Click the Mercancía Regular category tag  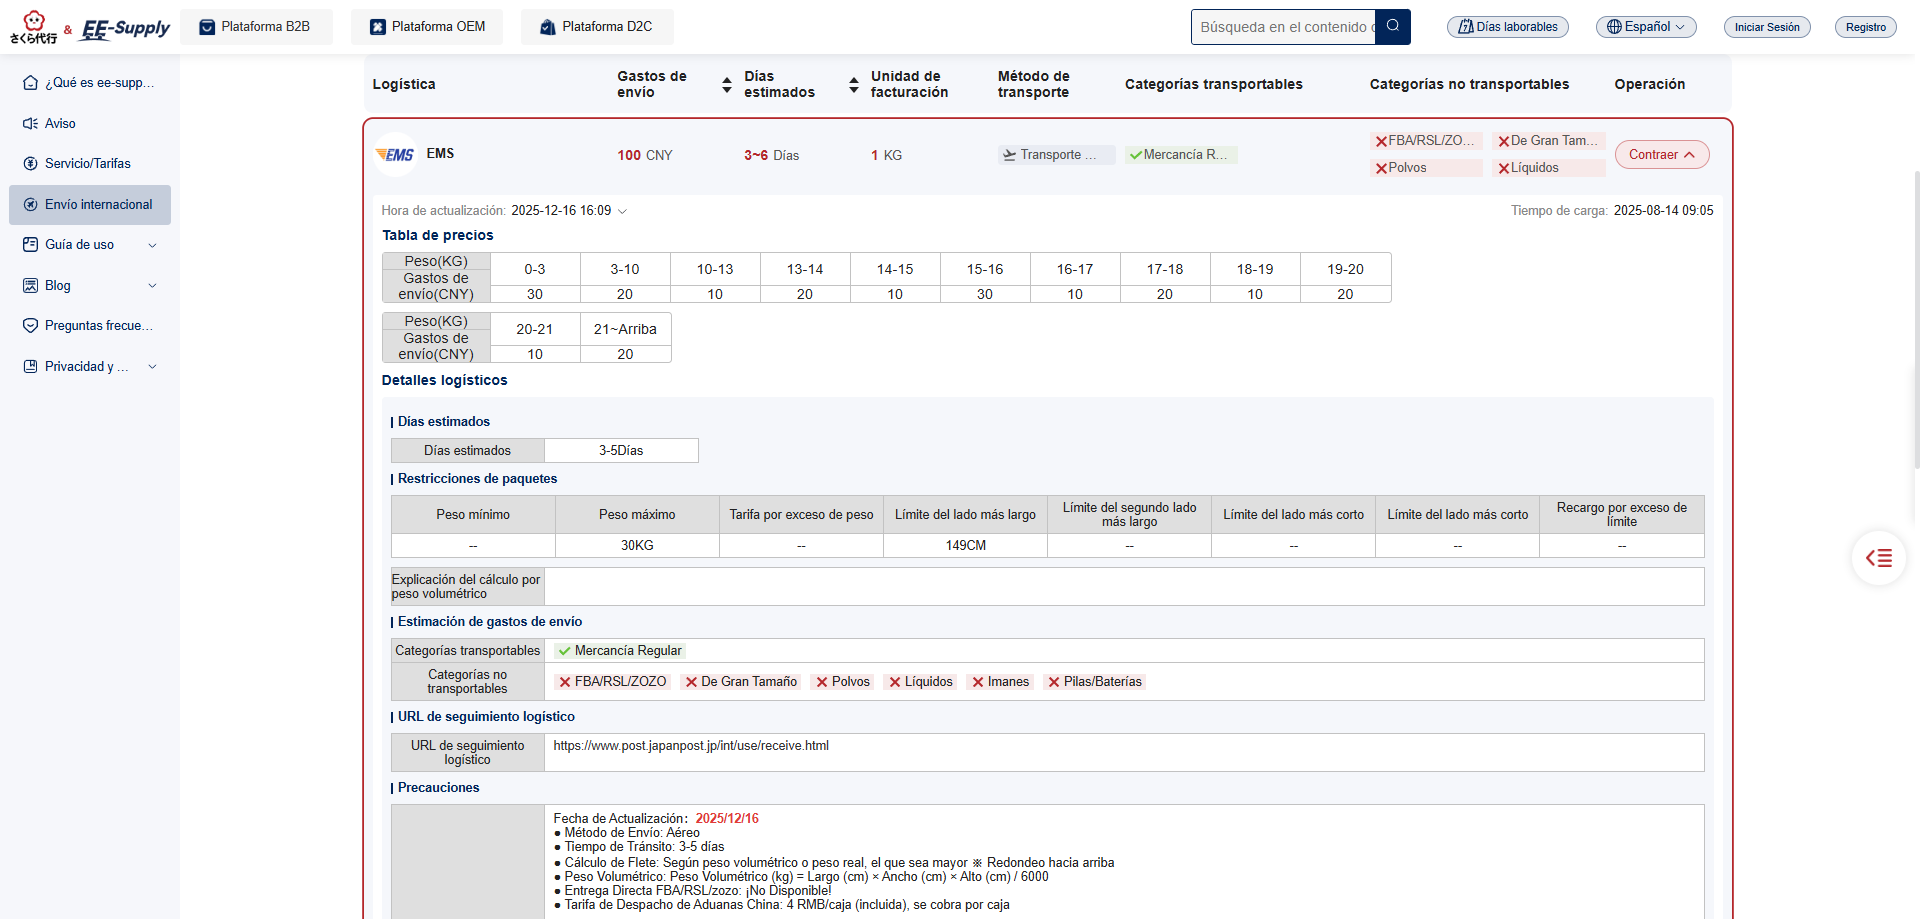coord(620,651)
